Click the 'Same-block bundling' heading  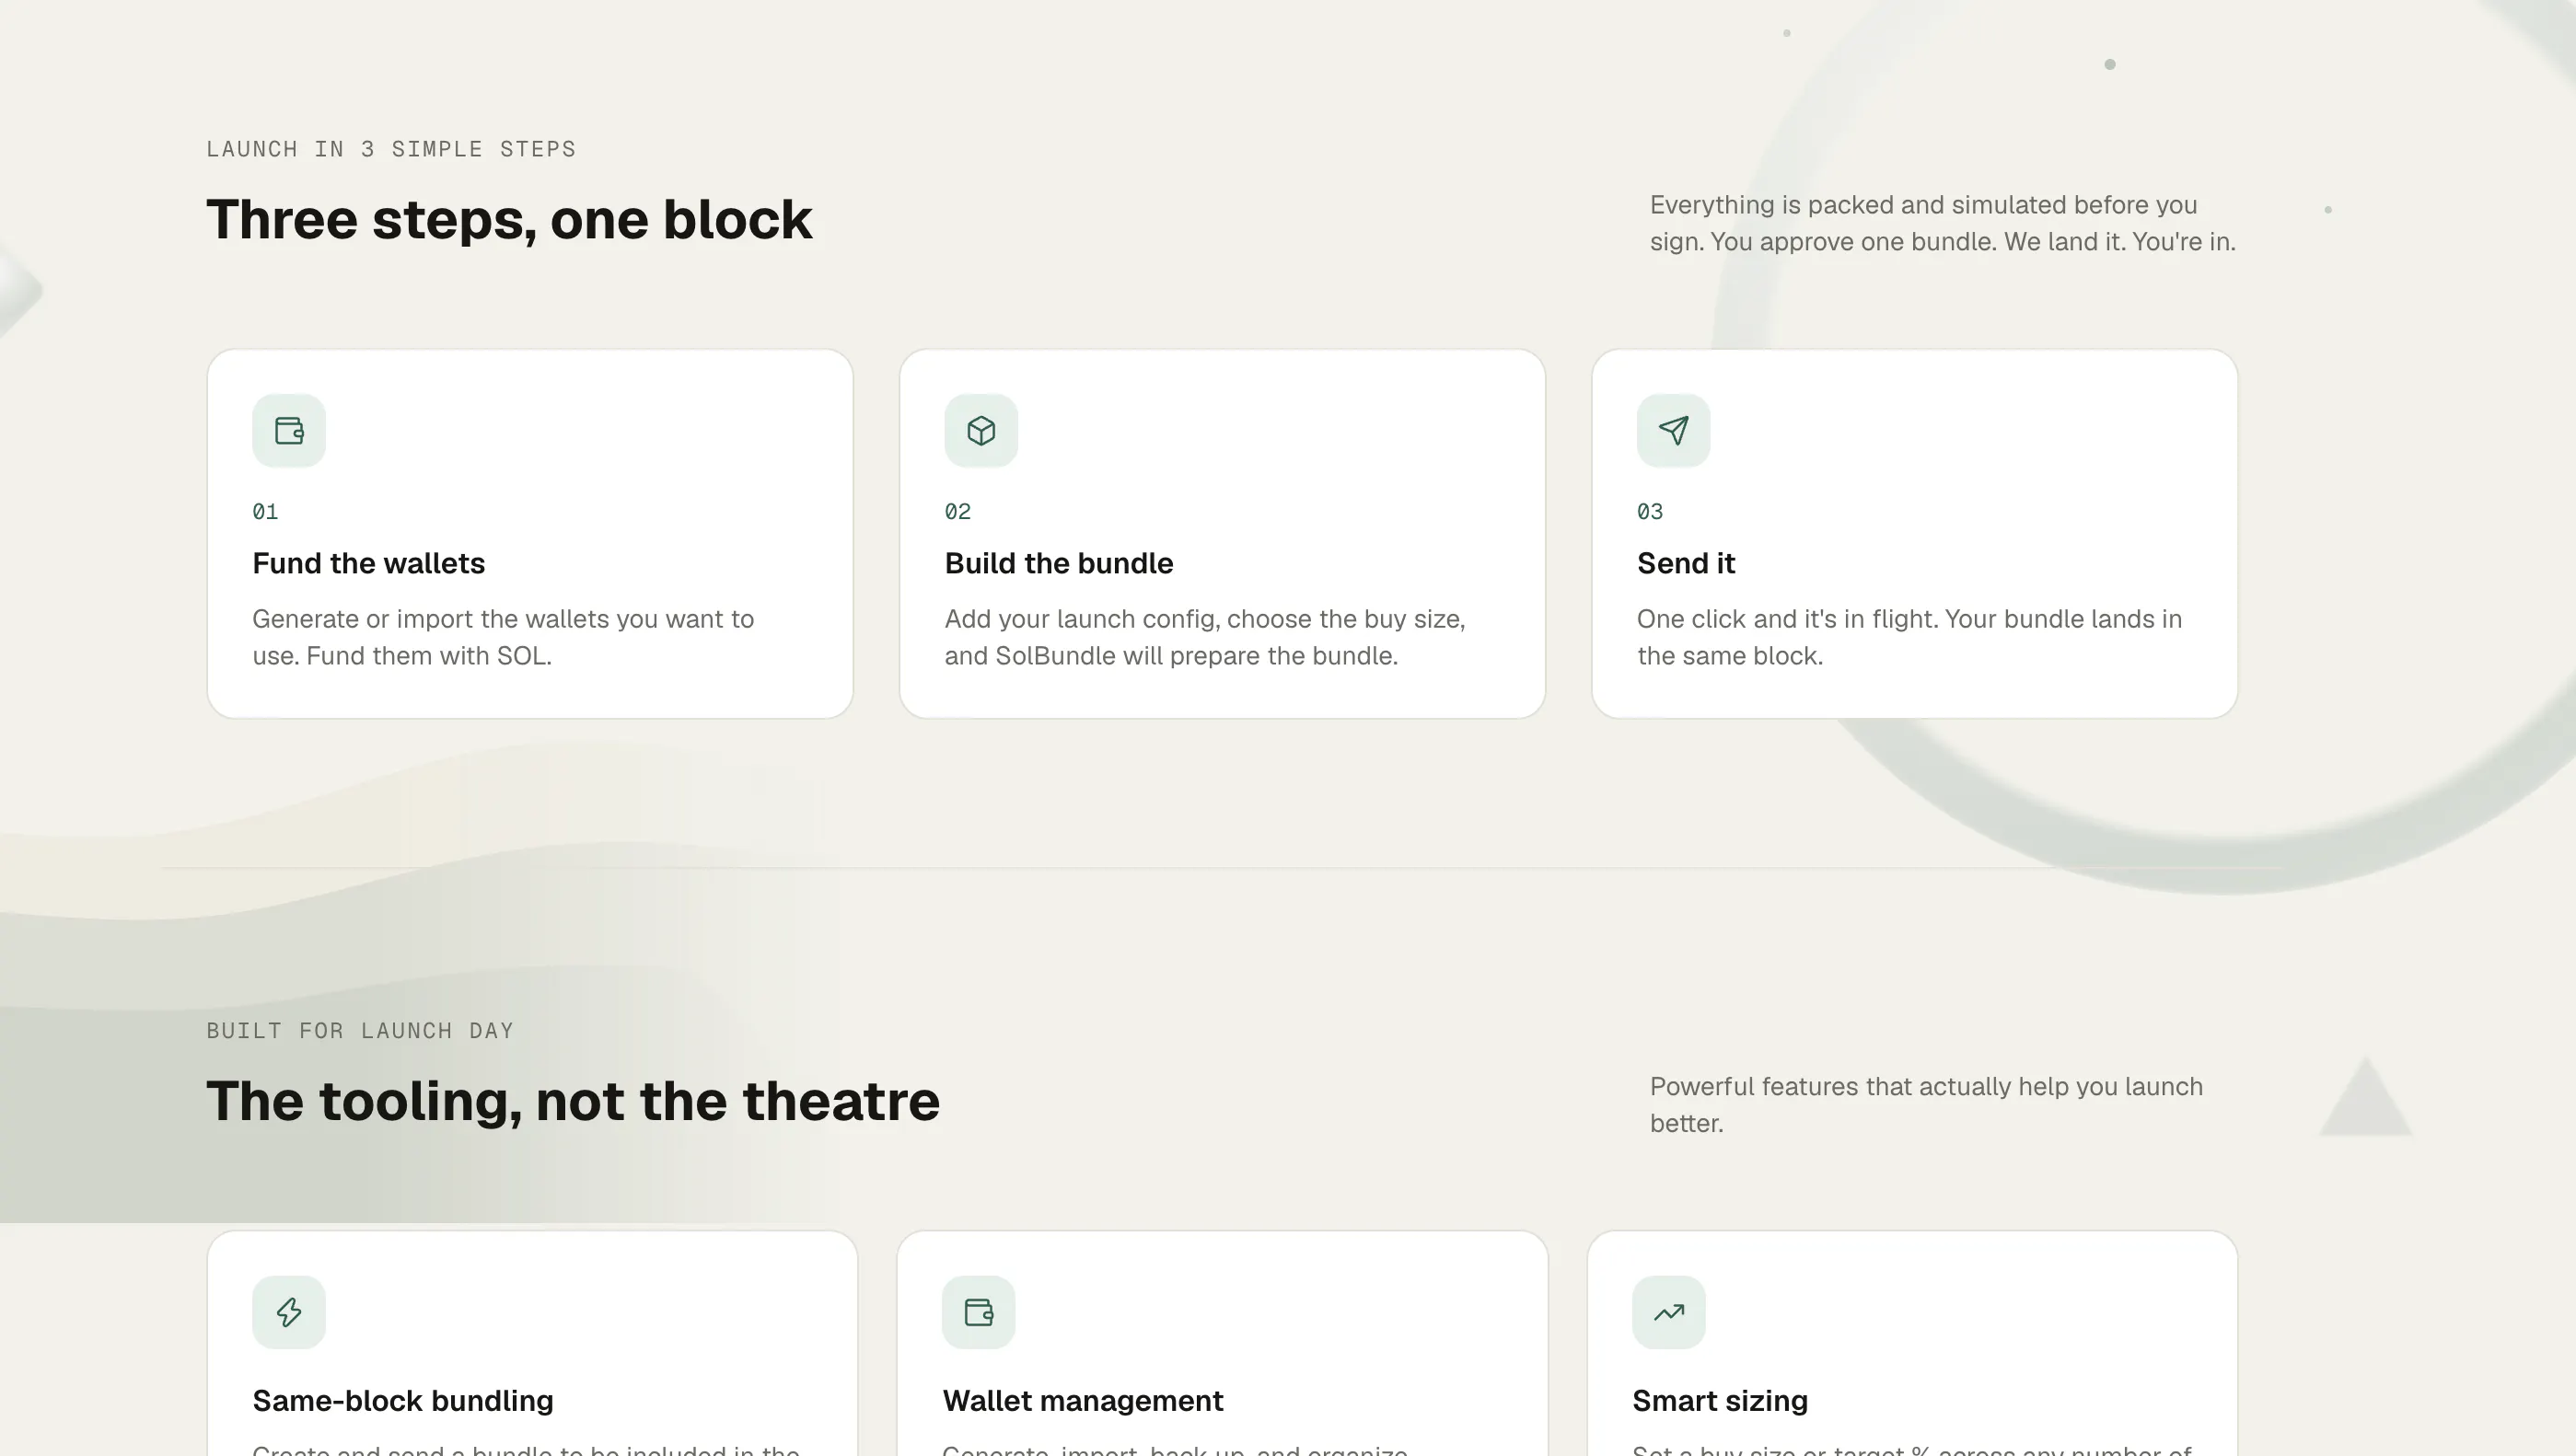[402, 1400]
